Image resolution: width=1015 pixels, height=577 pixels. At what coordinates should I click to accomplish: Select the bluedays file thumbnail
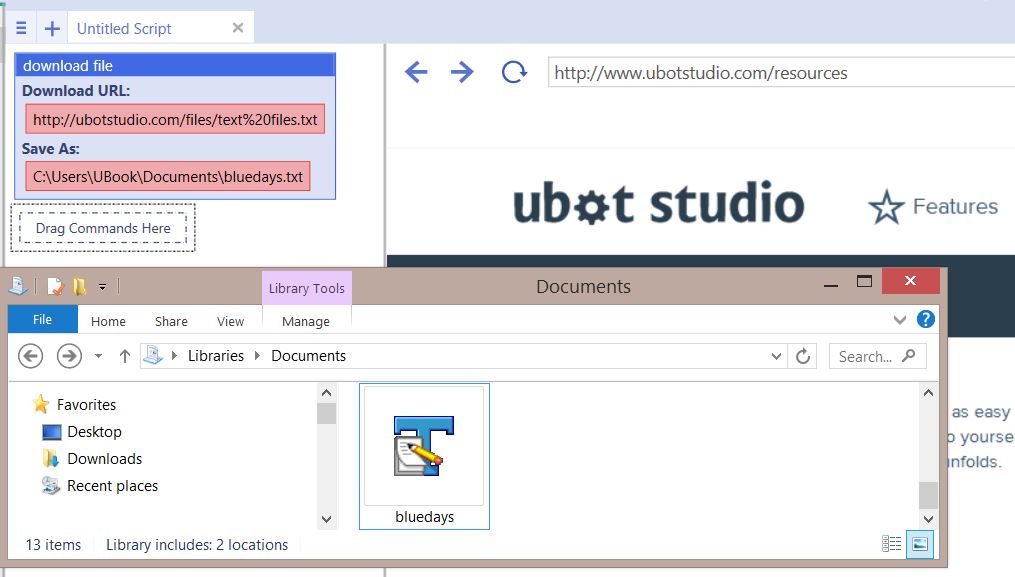424,446
